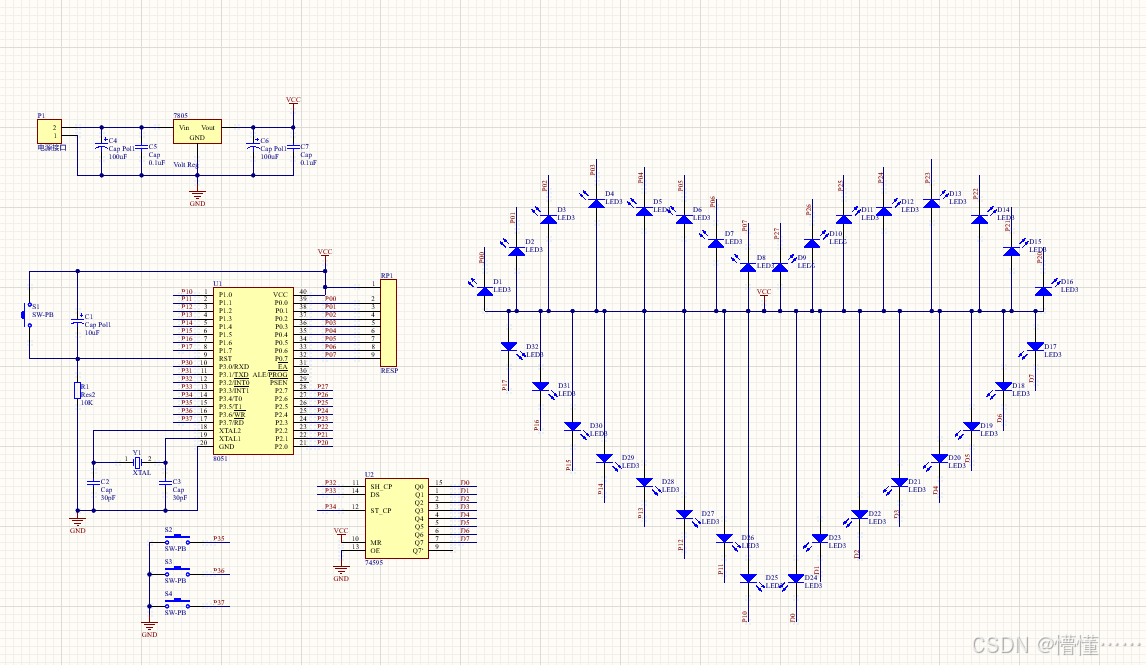Click the P20 net label on 8051 pin 21

[x=323, y=443]
